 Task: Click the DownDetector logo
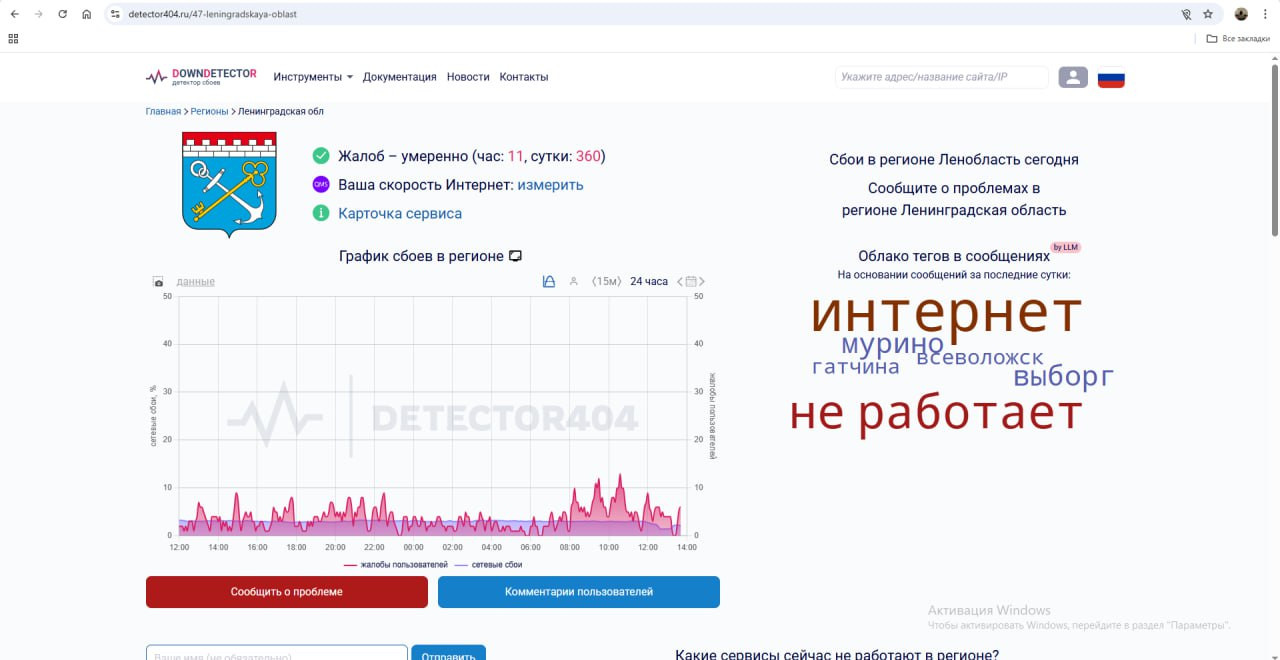201,77
